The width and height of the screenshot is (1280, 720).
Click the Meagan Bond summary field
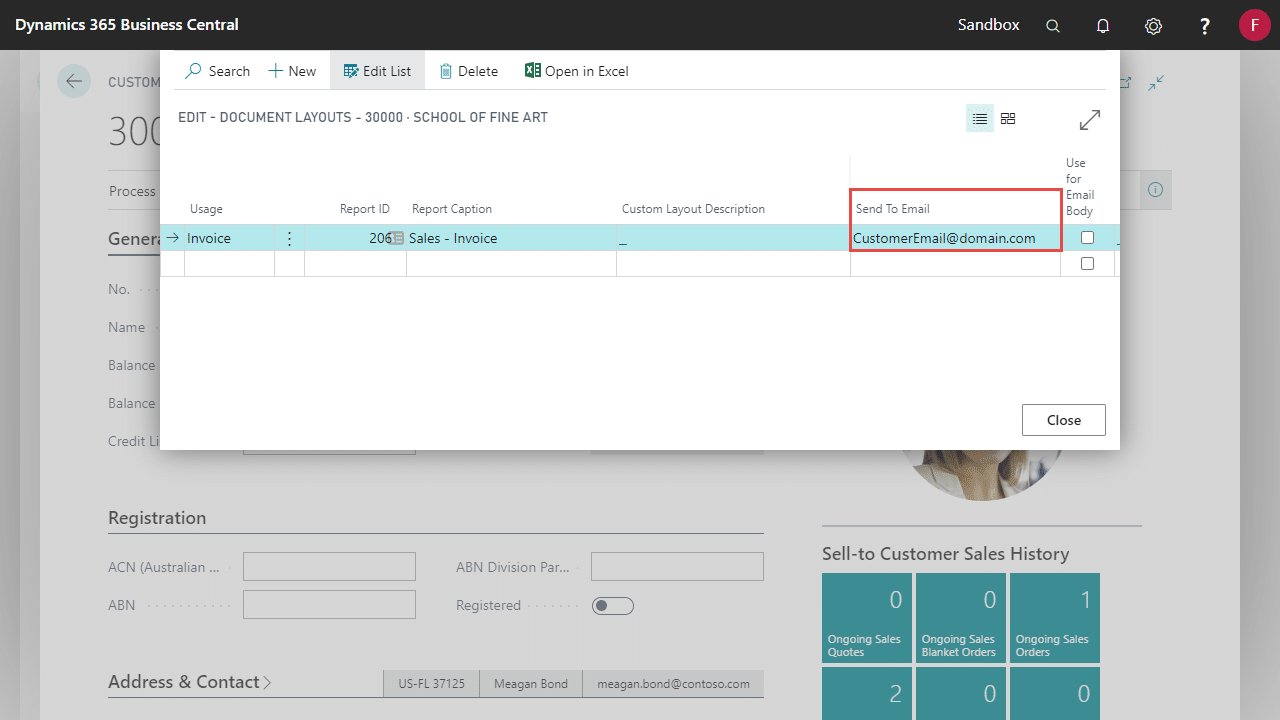coord(531,684)
